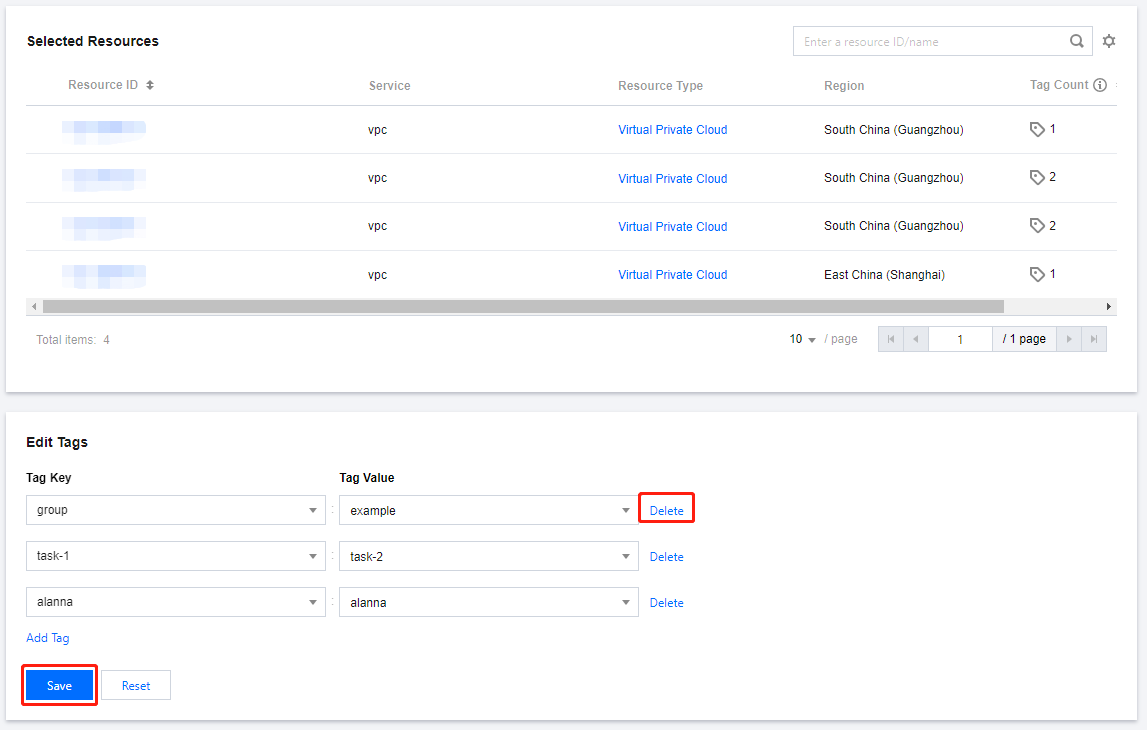The image size is (1147, 730).
Task: Click tag icon in Shanghai resource row
Action: tap(1037, 274)
